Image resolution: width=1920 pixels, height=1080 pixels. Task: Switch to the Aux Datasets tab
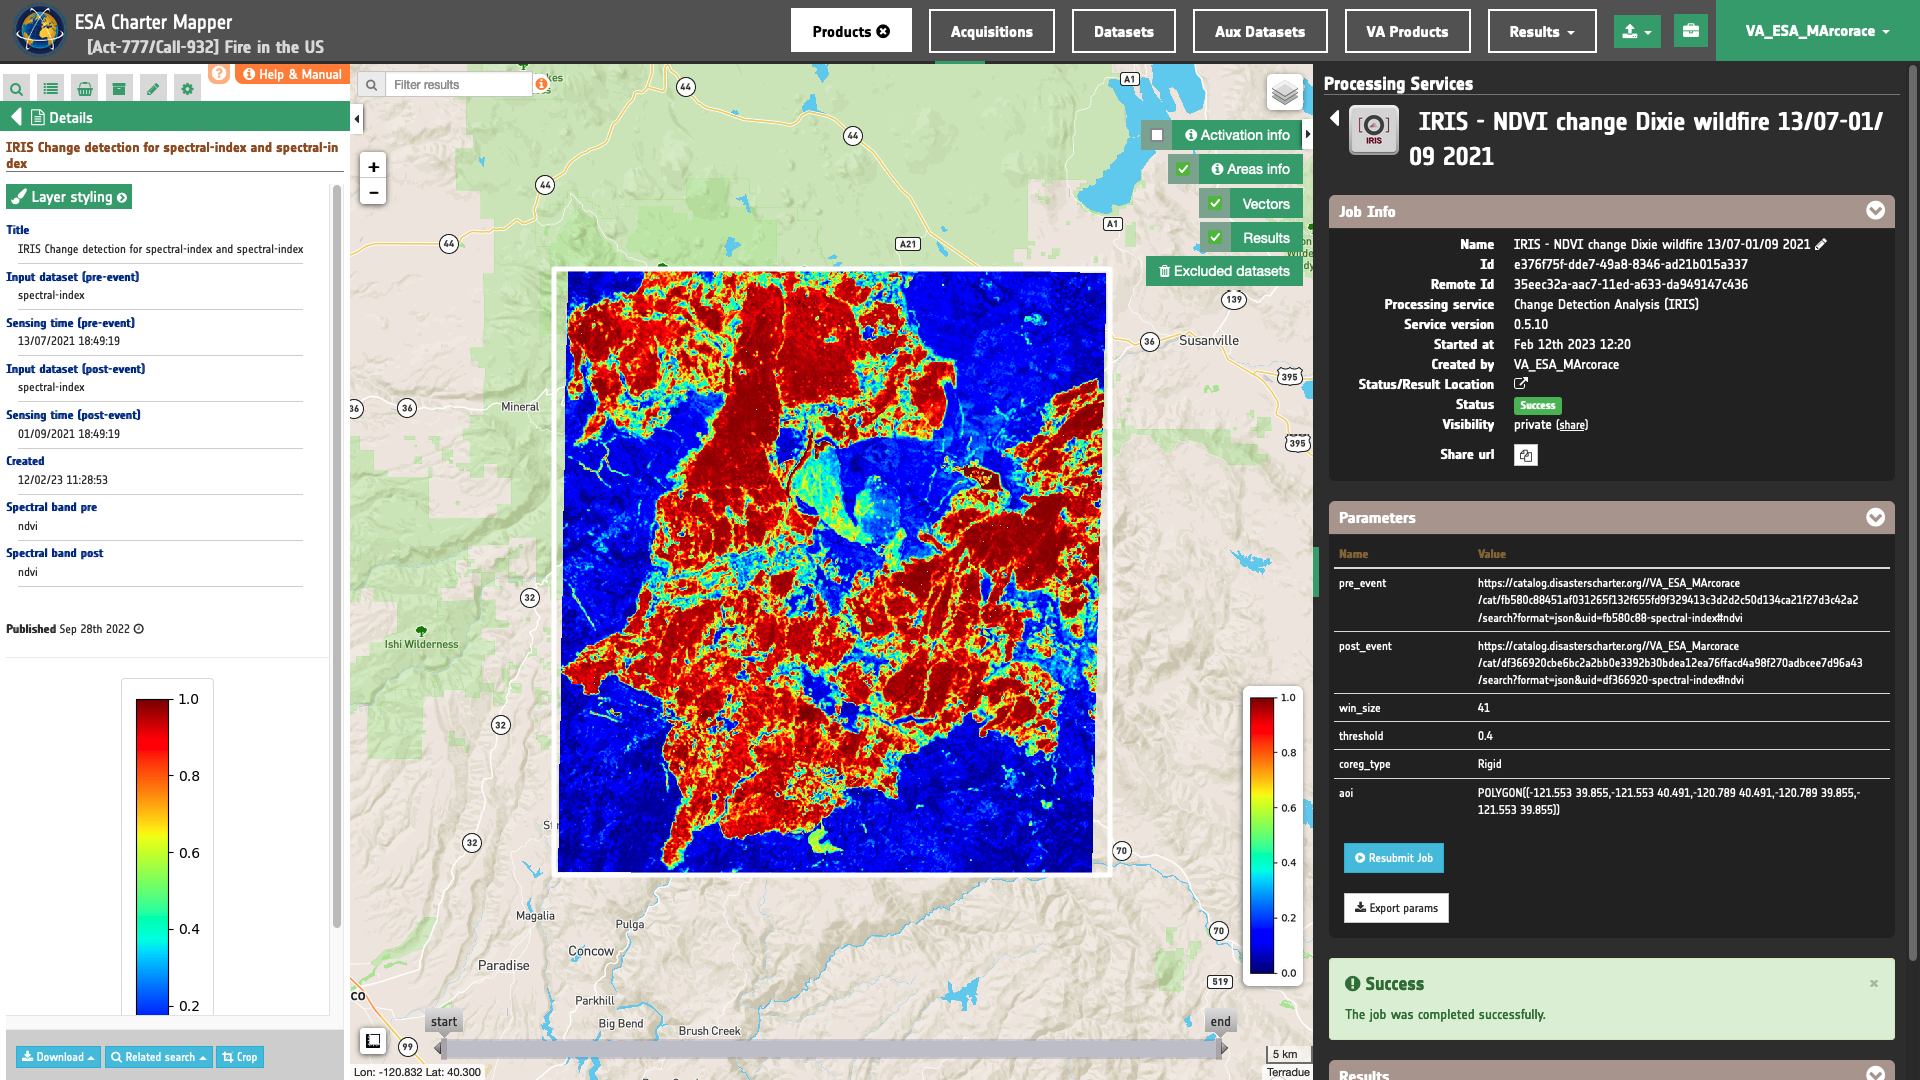[x=1260, y=31]
